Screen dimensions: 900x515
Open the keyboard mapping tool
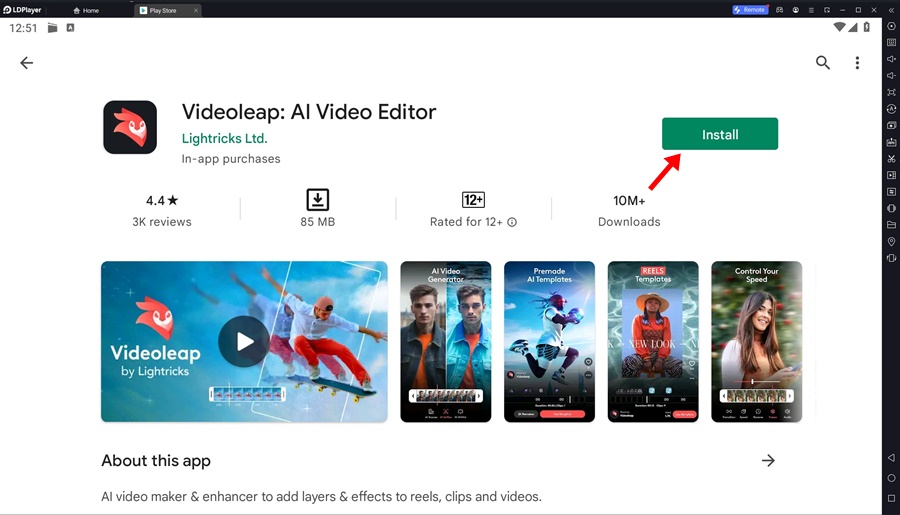click(891, 42)
